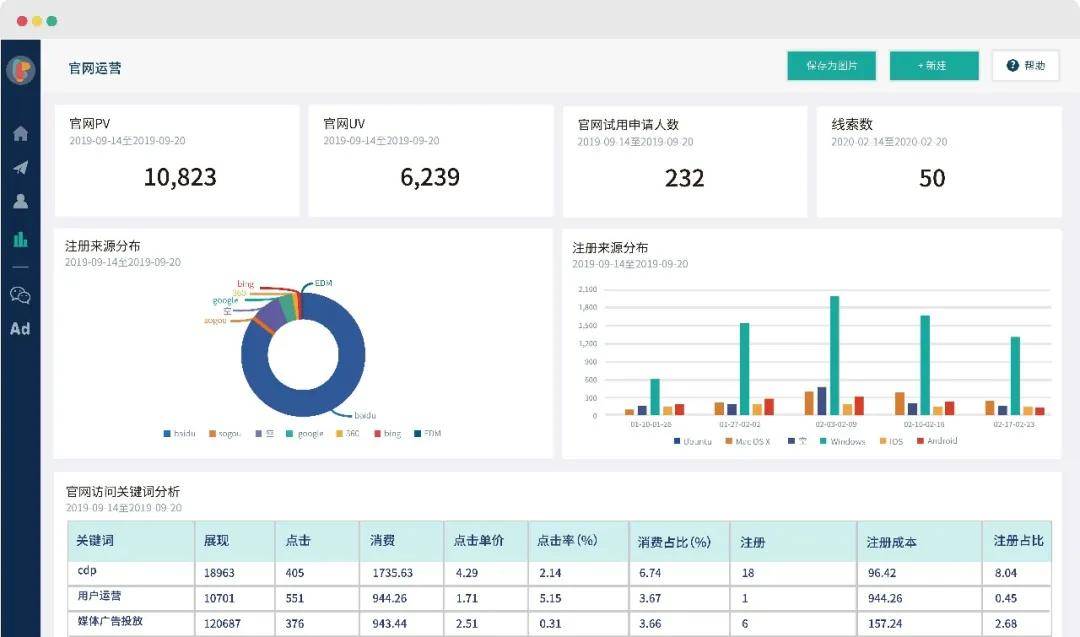Click the question mark help icon
Image resolution: width=1080 pixels, height=637 pixels.
point(1011,65)
